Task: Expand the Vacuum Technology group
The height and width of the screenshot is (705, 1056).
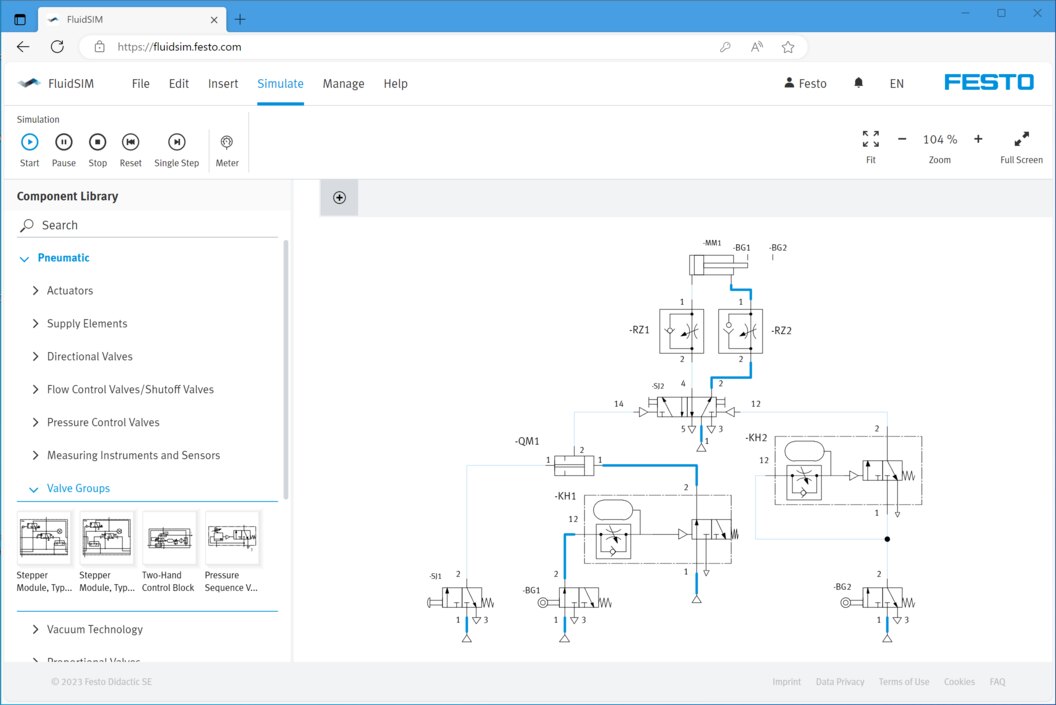Action: coord(36,629)
